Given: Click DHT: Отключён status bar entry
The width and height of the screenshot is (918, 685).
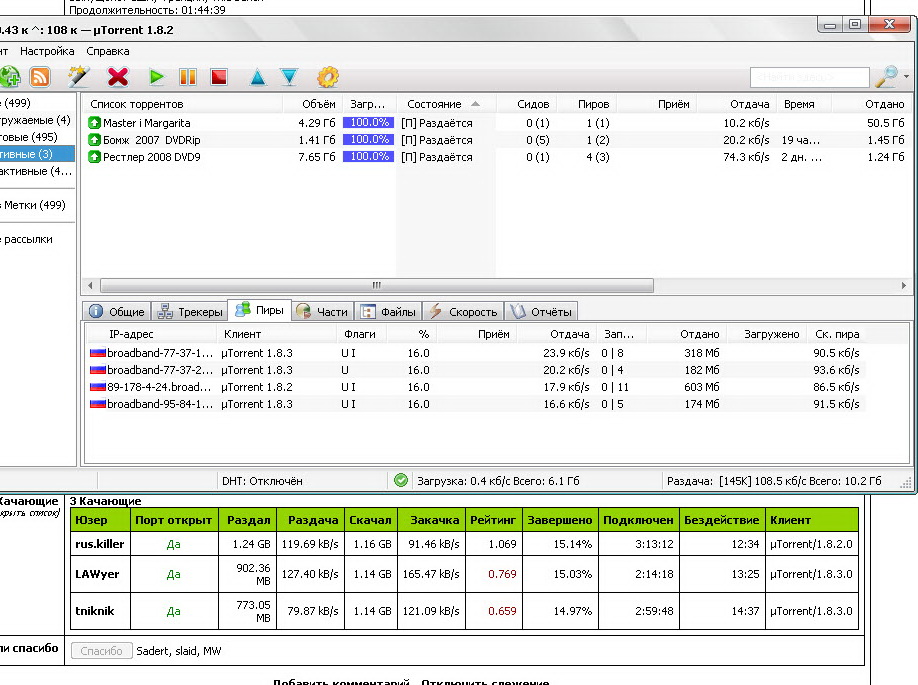Looking at the screenshot, I should click(x=262, y=481).
